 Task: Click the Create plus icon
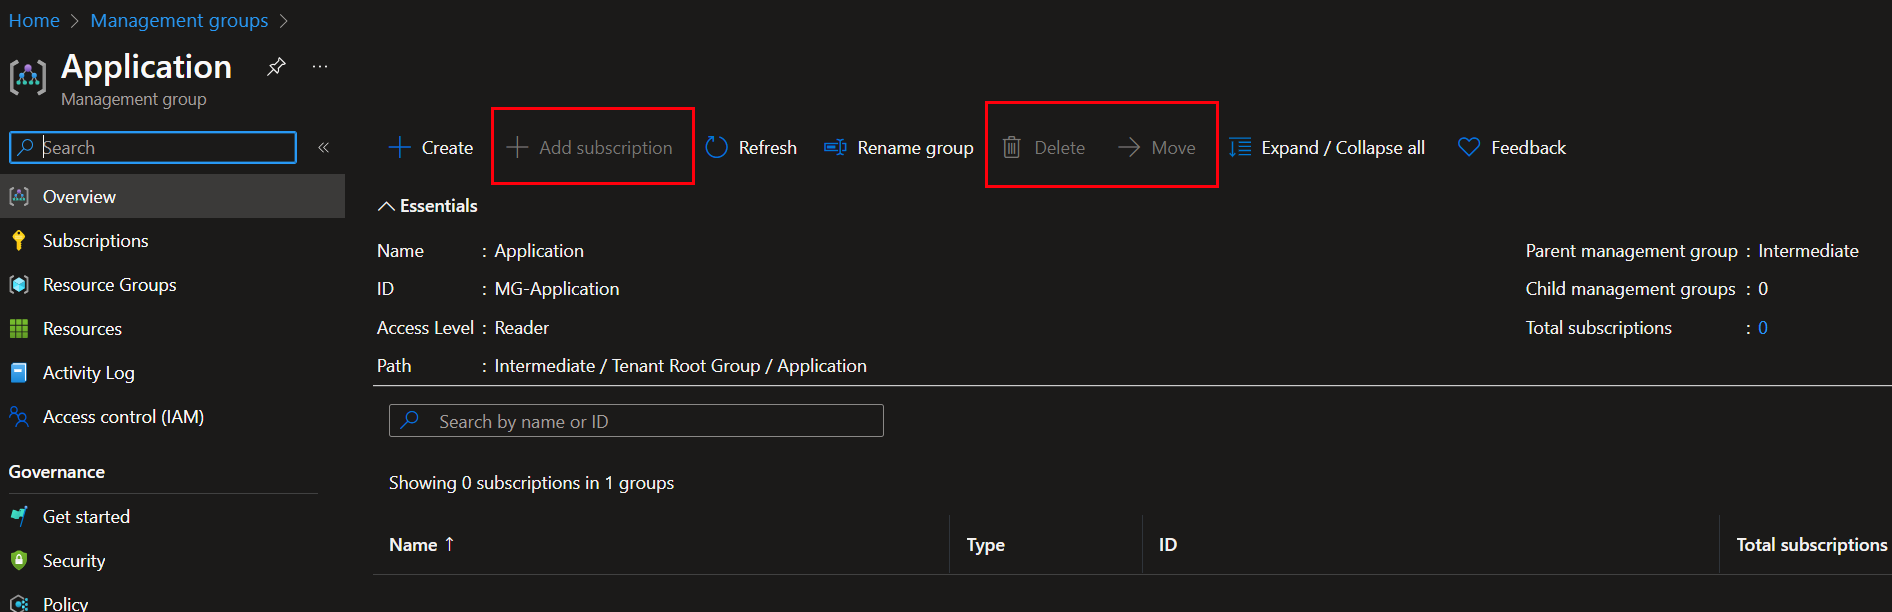pos(399,147)
